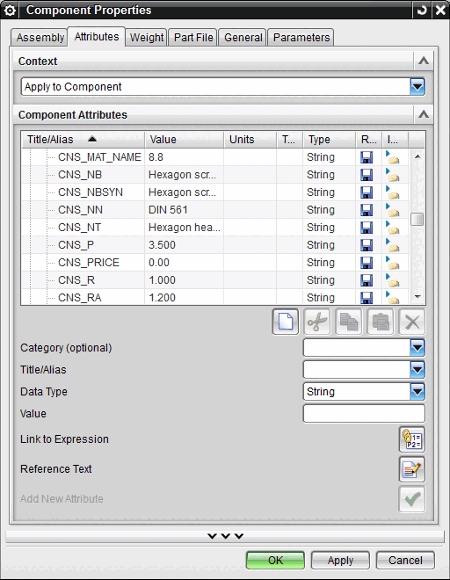Select the CNS_R attribute row
The image size is (450, 580).
[x=215, y=280]
